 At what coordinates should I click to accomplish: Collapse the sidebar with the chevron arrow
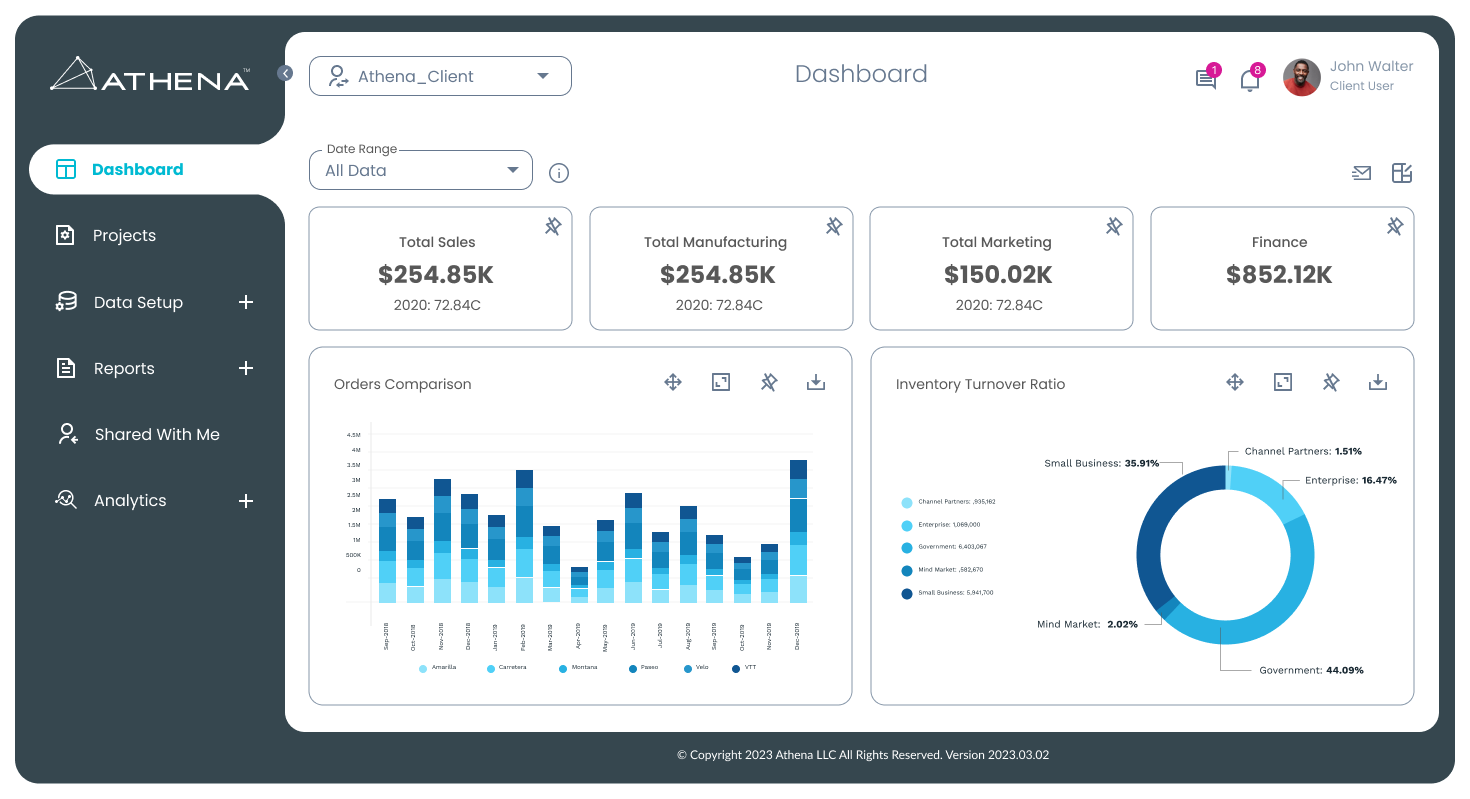point(285,73)
